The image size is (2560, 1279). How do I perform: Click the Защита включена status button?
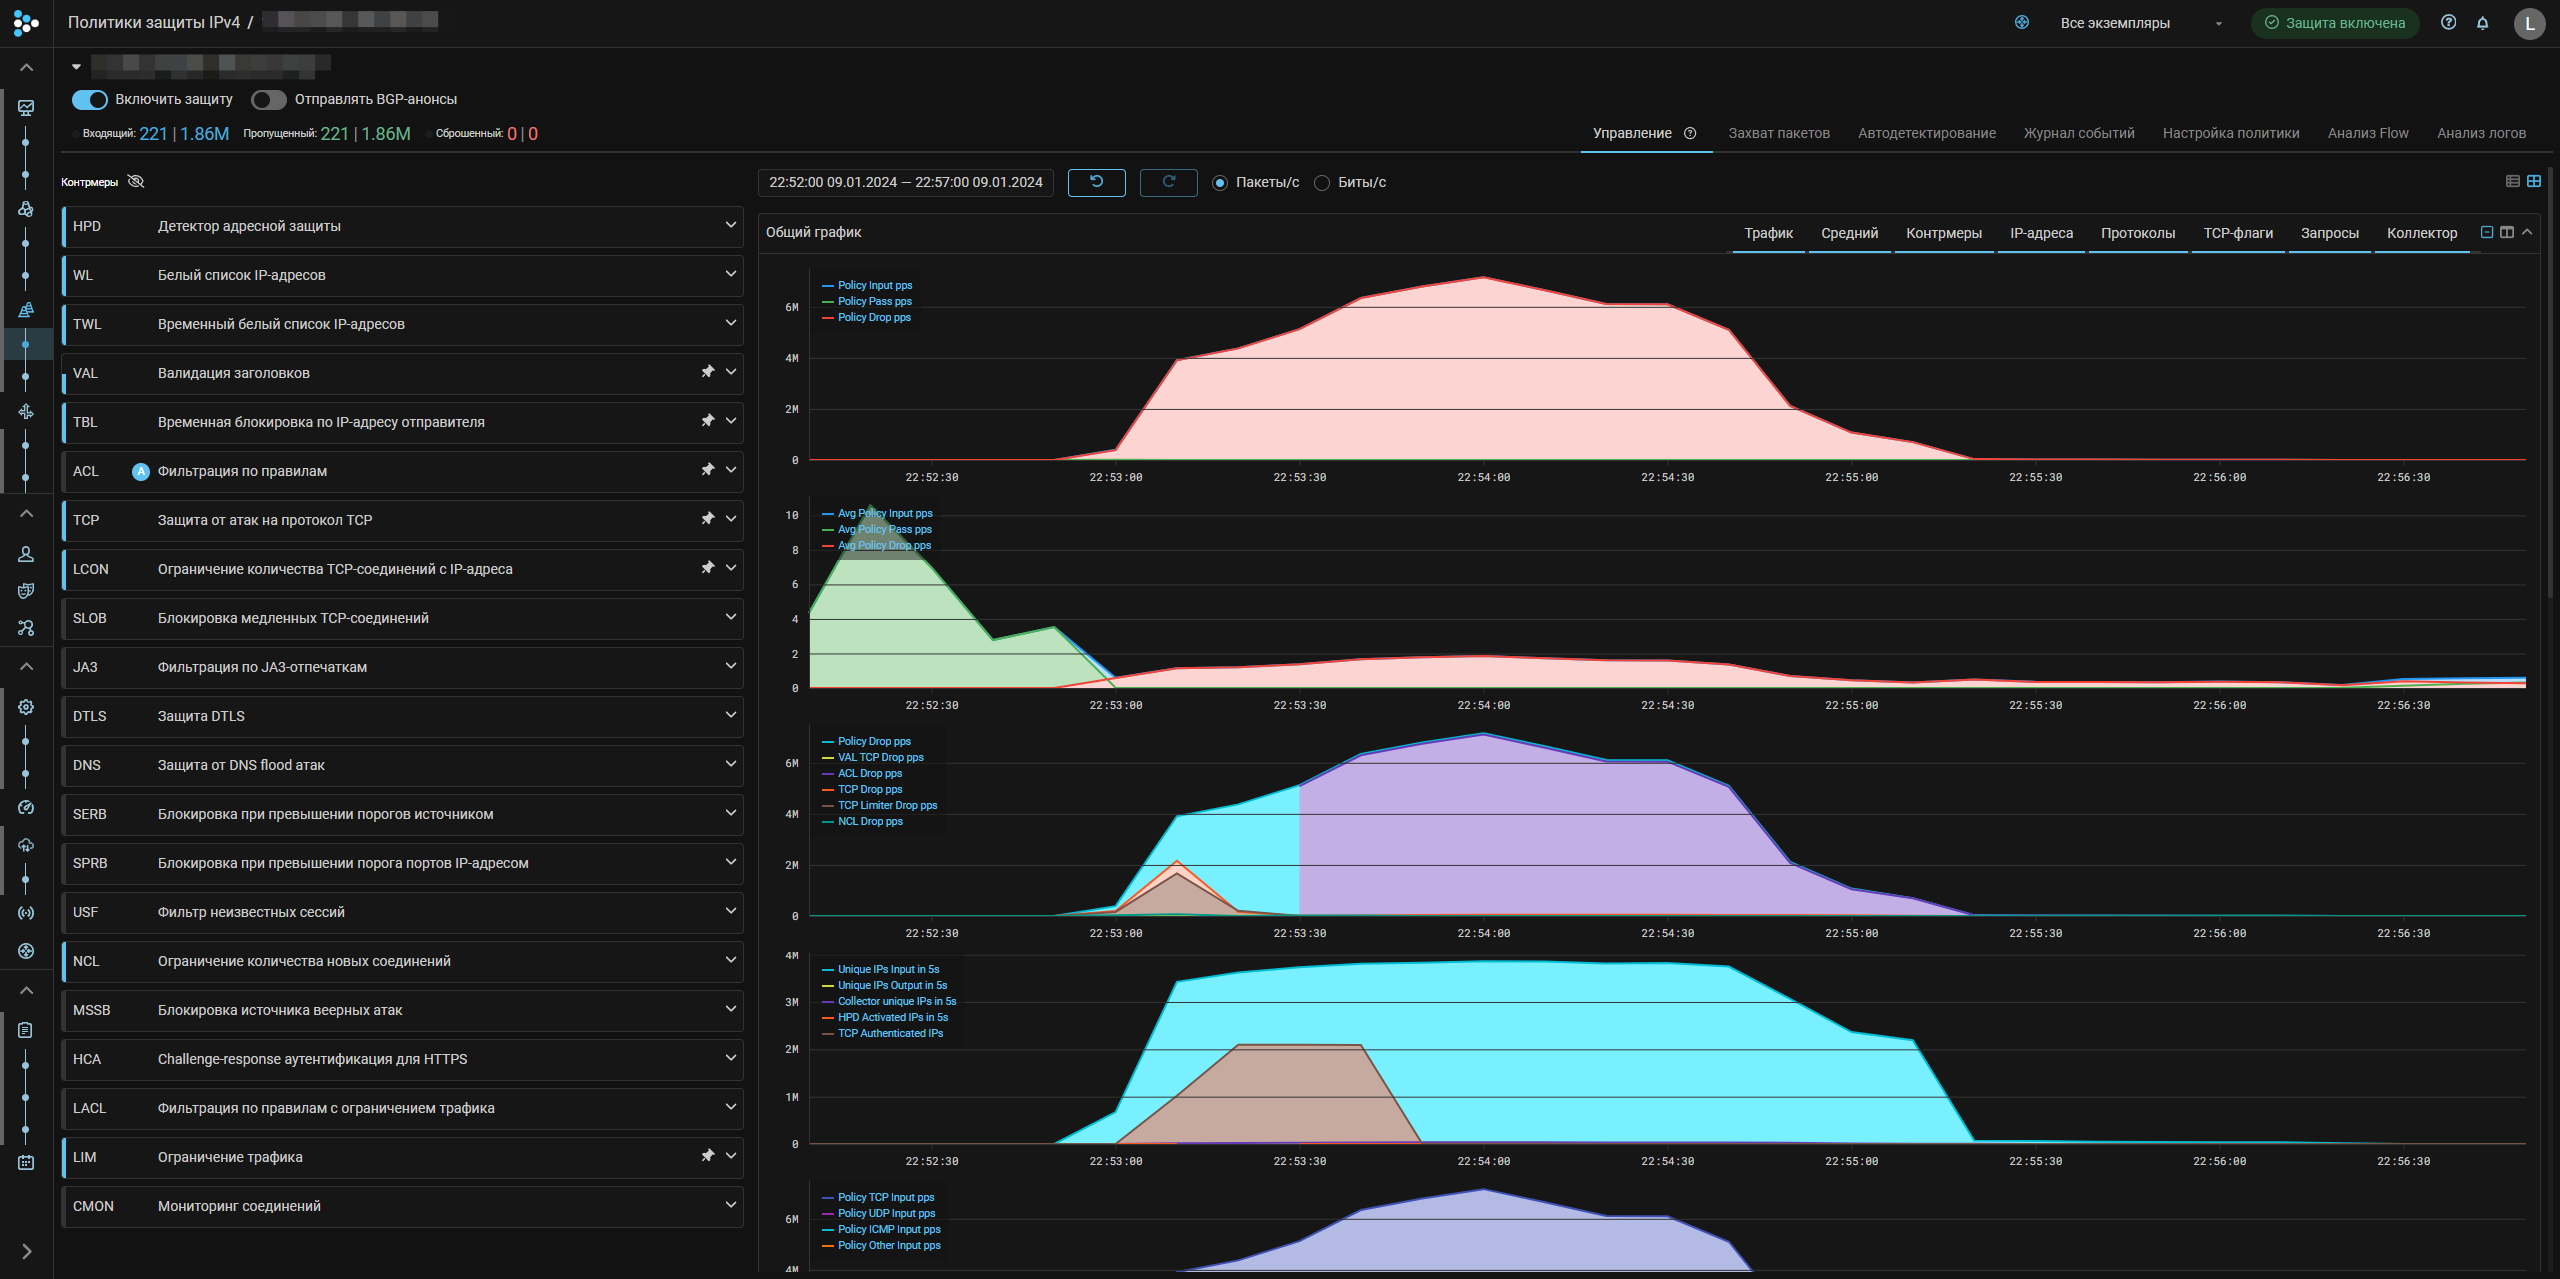[x=2334, y=23]
